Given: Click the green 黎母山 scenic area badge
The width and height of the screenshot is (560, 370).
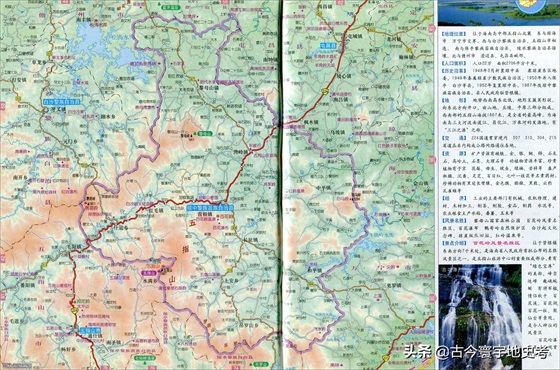Looking at the screenshot, I should (205, 134).
